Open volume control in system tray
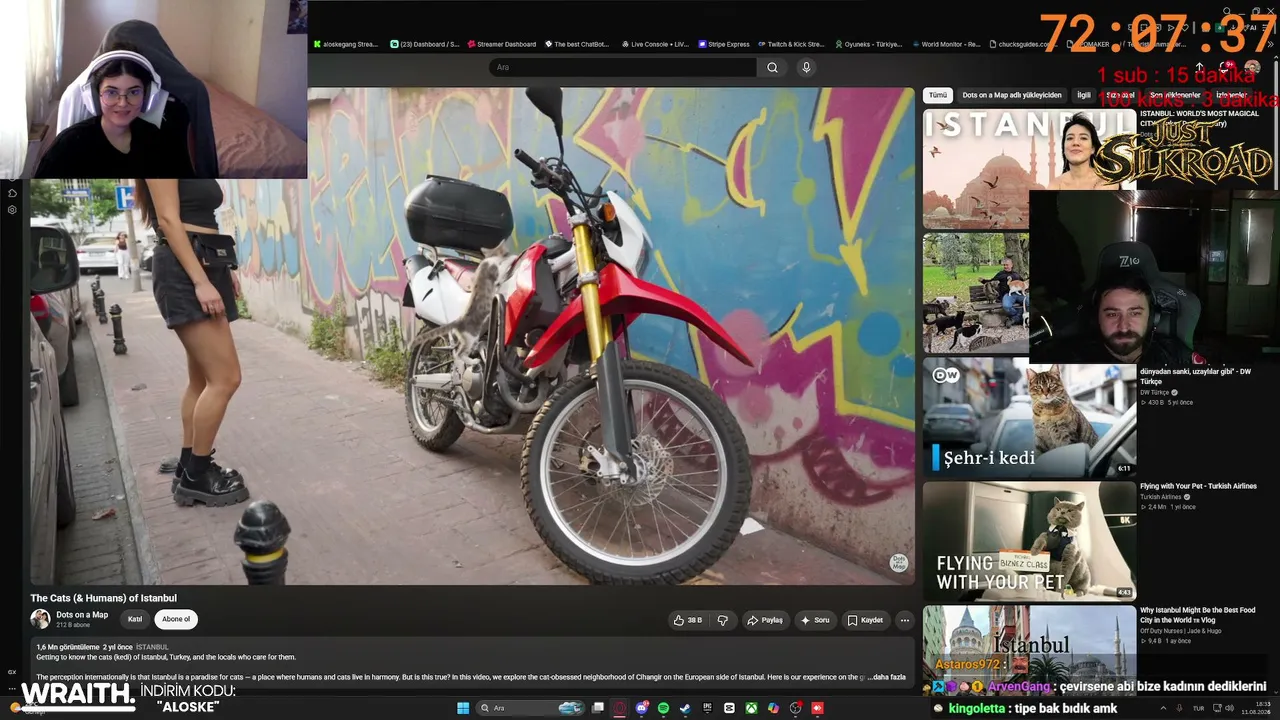Screen dimensions: 1280x720 click(1229, 708)
